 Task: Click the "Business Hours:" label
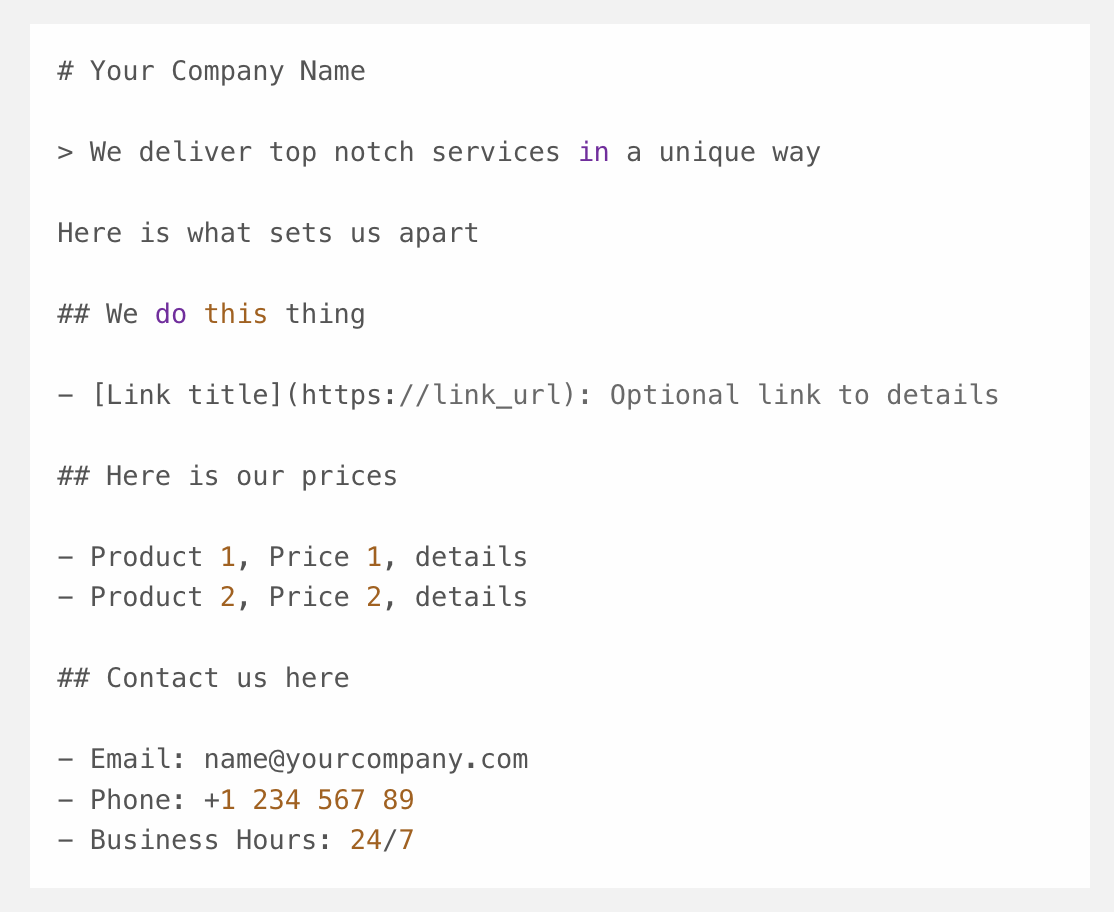[x=211, y=840]
